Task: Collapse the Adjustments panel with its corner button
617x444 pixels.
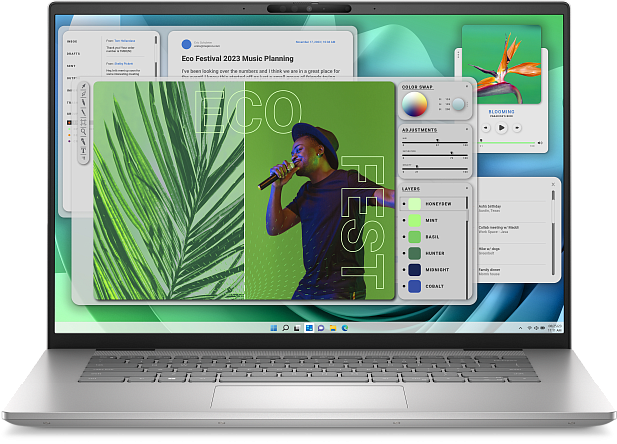Action: coord(467,129)
